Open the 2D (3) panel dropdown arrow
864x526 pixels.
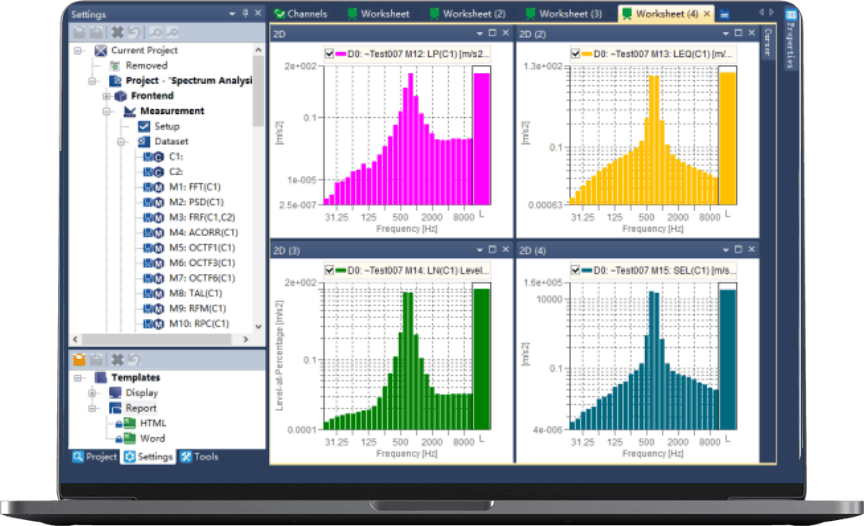479,250
